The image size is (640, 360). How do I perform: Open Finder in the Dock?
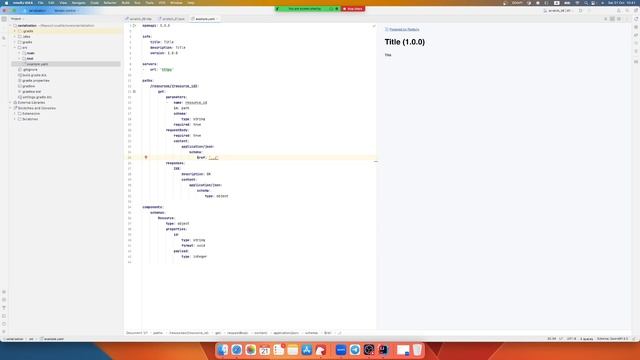click(222, 350)
